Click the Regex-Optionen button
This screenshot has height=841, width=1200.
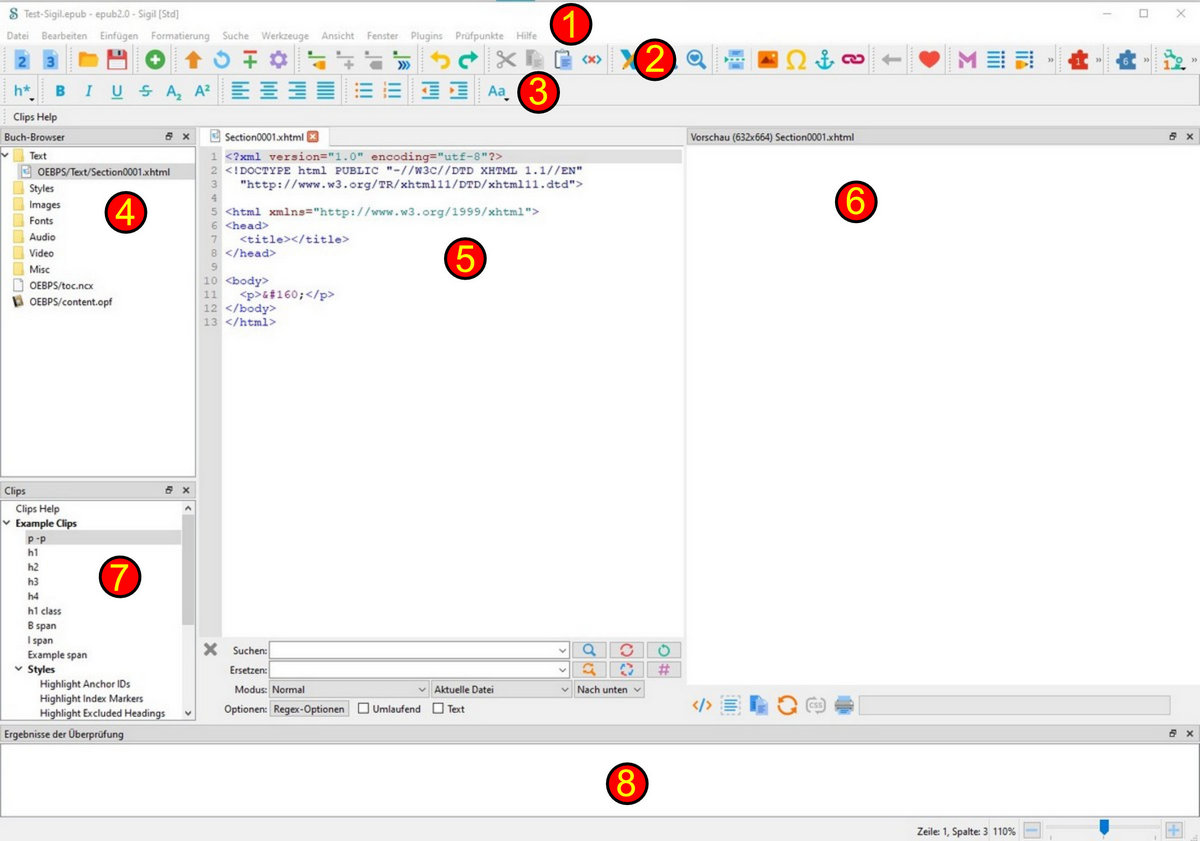[x=309, y=709]
